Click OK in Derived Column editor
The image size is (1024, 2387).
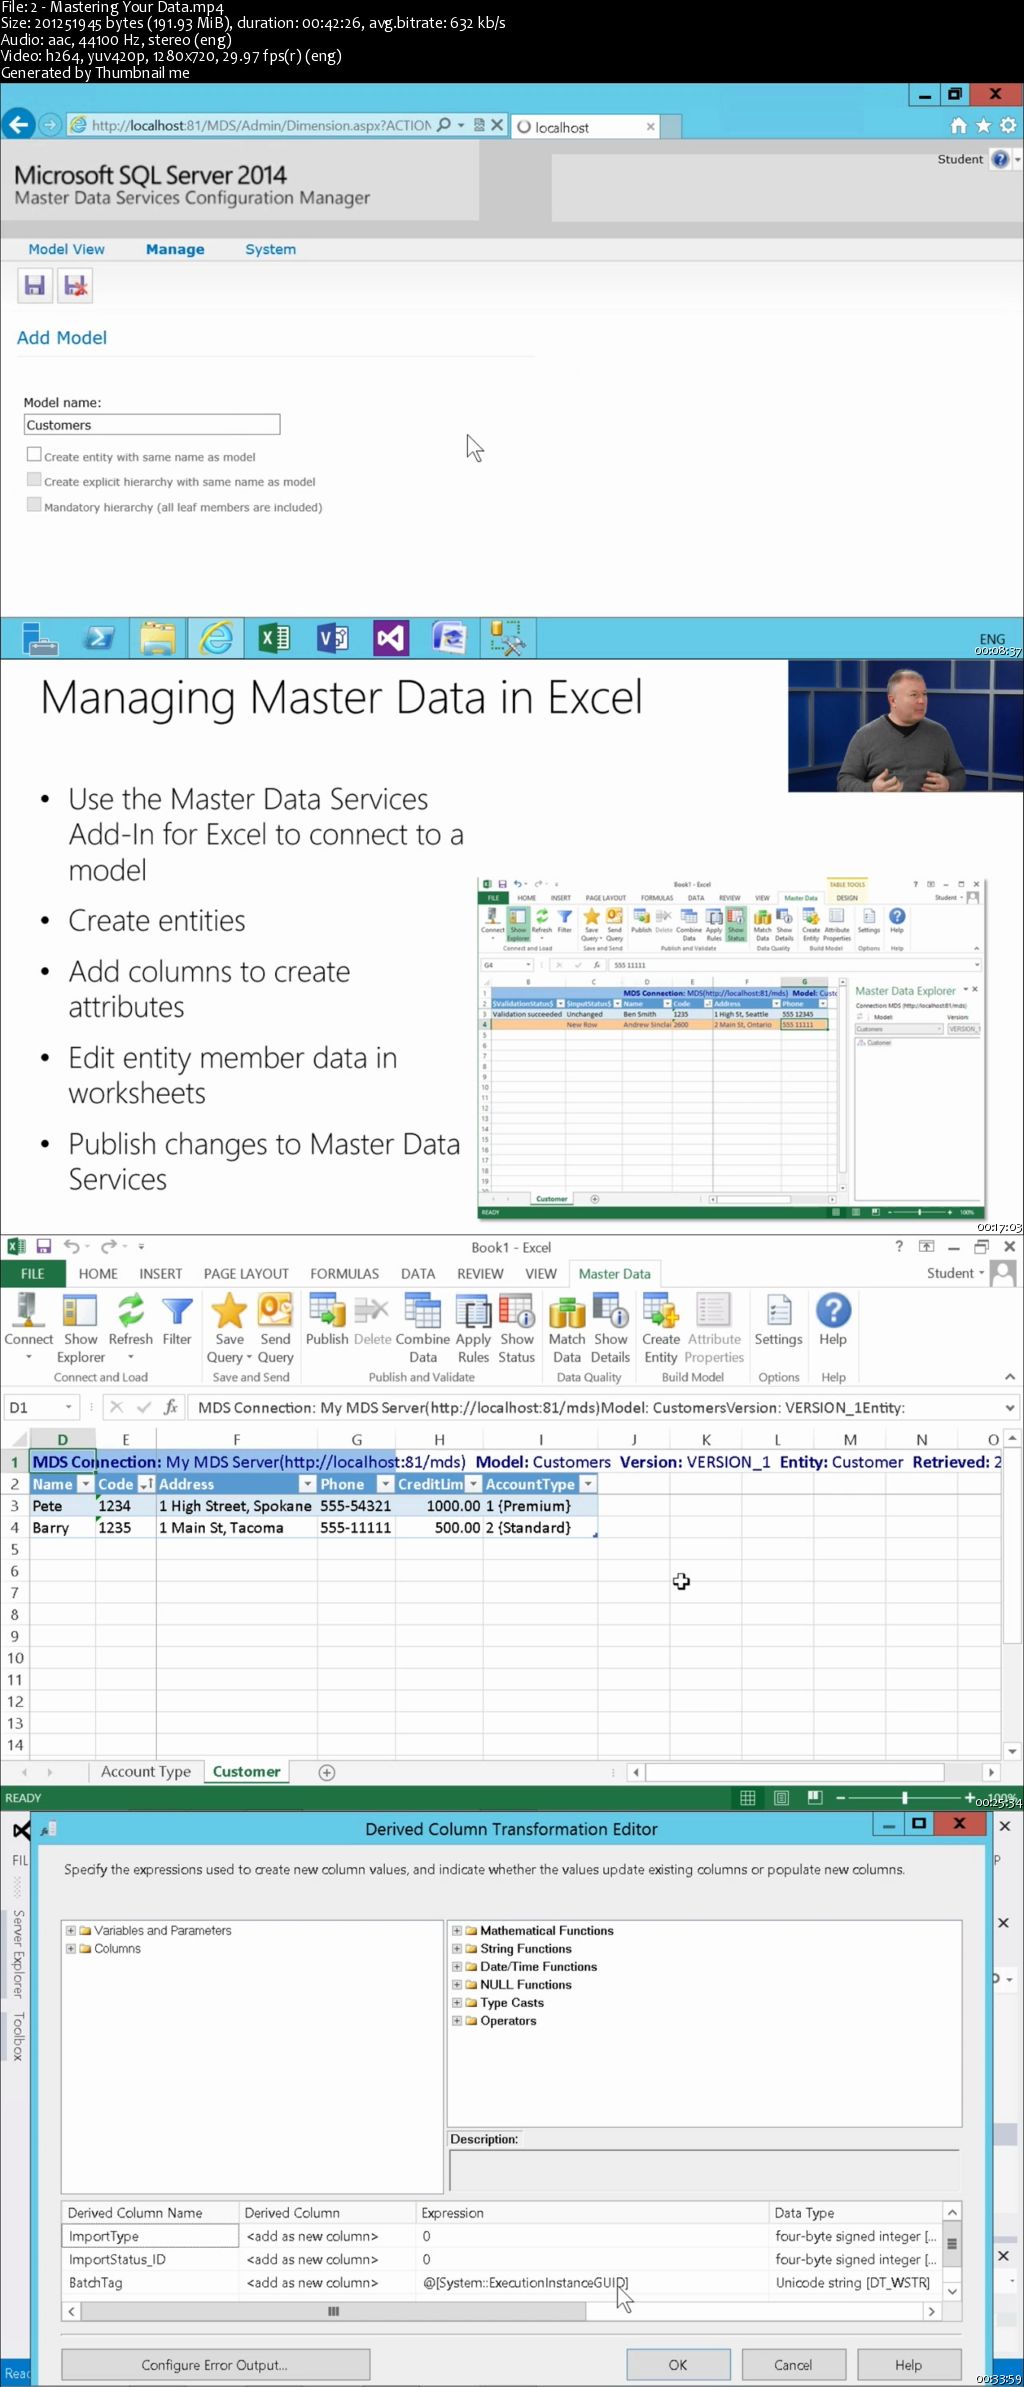click(x=678, y=2364)
